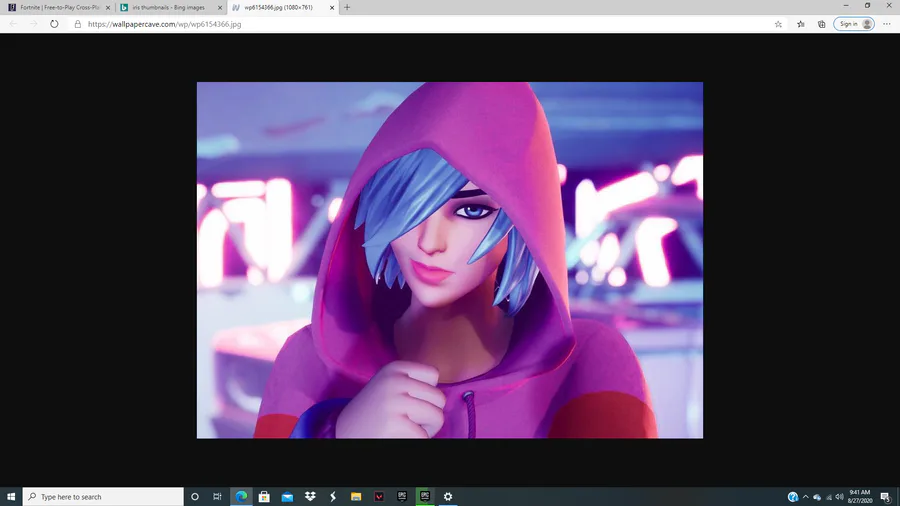Go back using the browser back arrow
Viewport: 900px width, 506px height.
pyautogui.click(x=13, y=24)
